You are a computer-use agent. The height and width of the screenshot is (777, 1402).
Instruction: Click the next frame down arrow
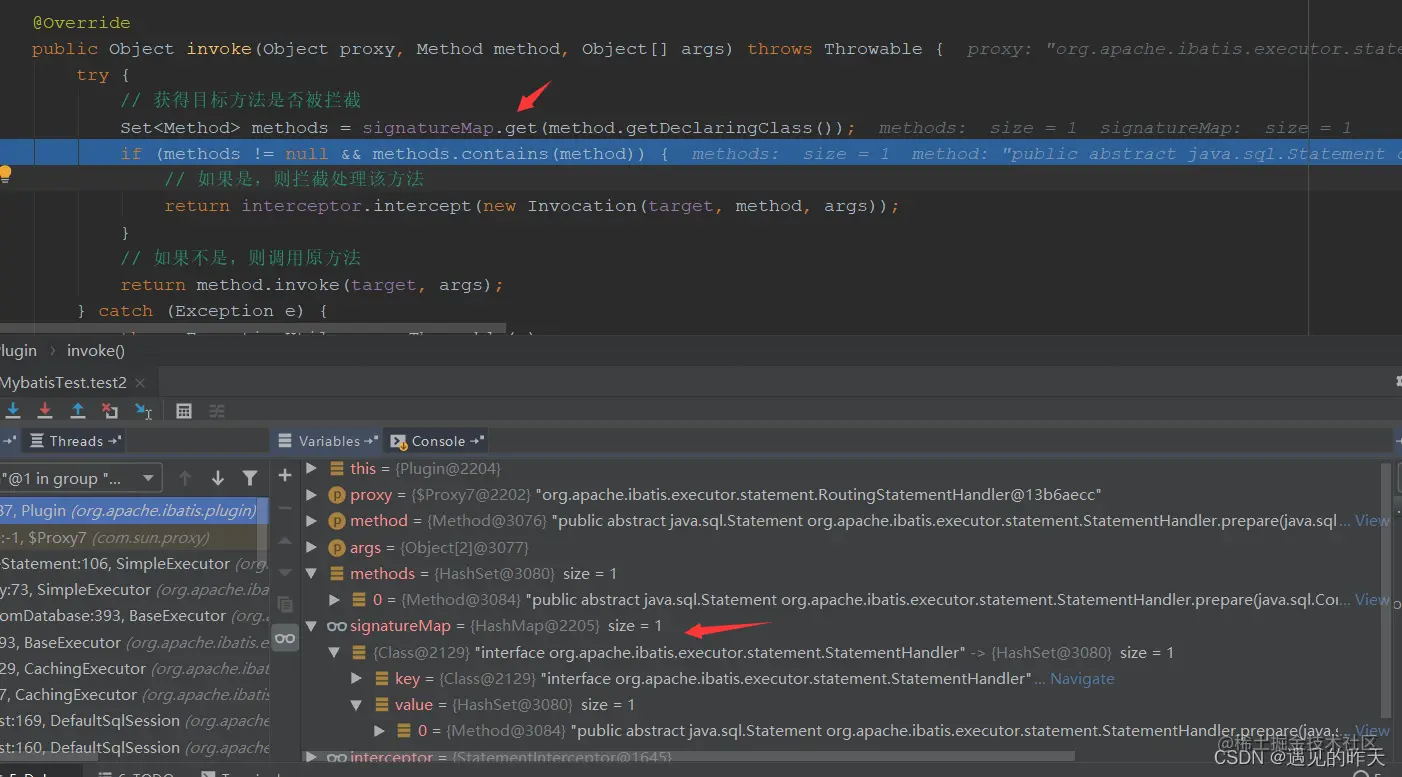click(x=218, y=478)
